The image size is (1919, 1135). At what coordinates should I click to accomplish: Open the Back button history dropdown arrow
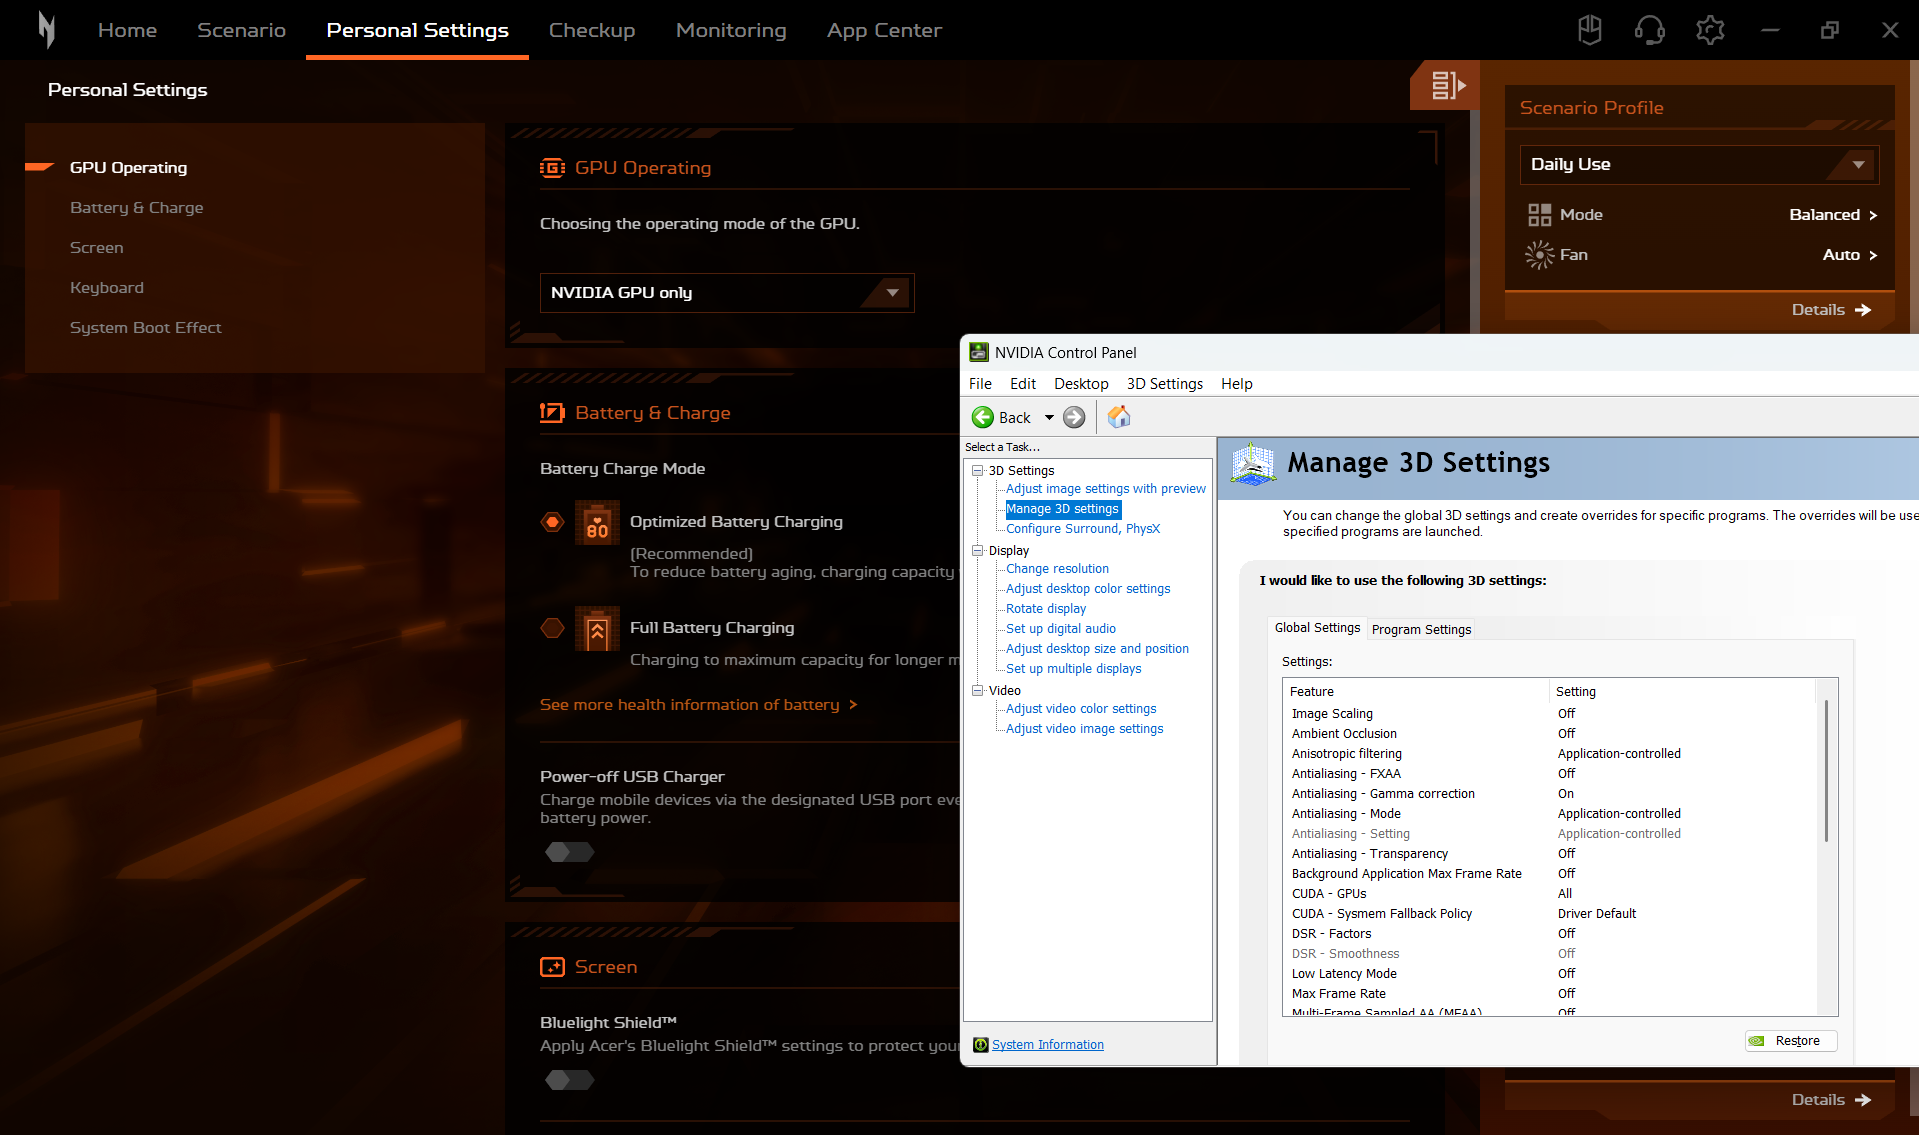tap(1049, 417)
